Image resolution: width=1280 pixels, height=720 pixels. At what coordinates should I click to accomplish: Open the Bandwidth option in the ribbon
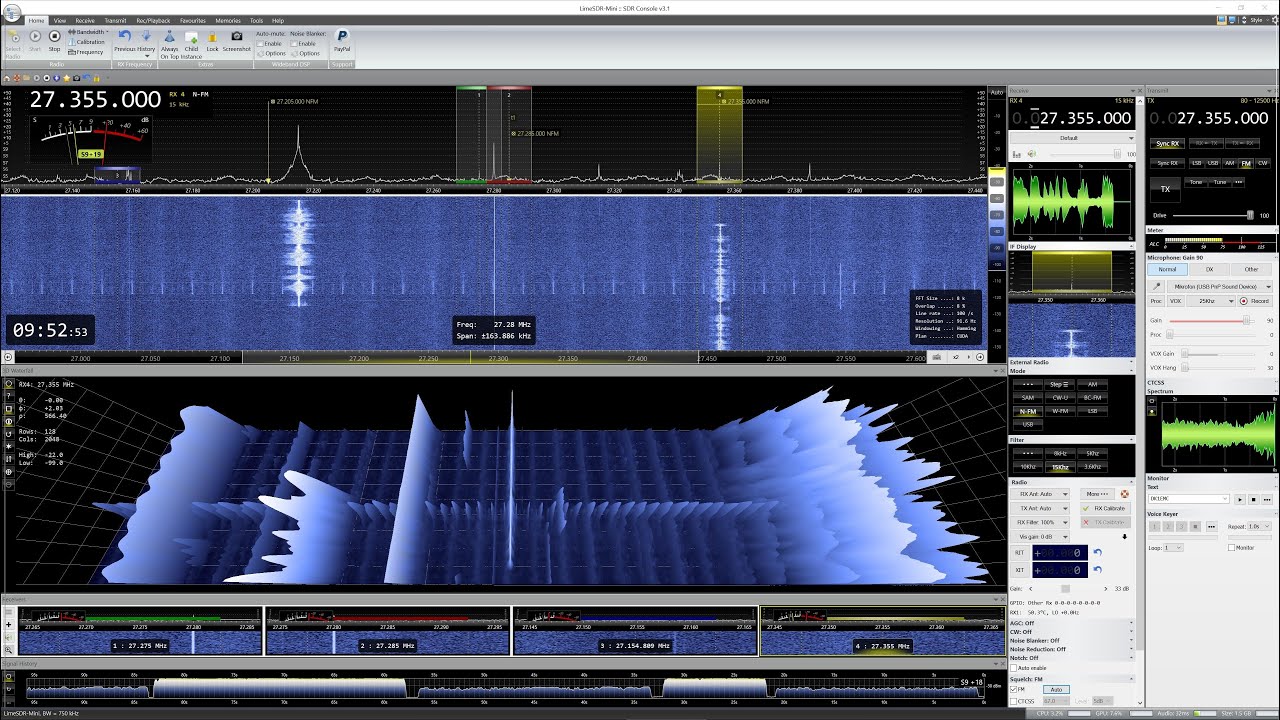[x=88, y=32]
